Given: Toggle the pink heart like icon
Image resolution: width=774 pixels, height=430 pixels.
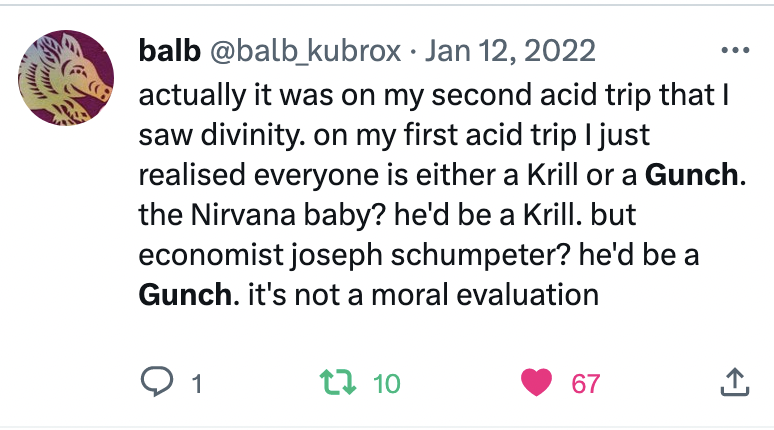Looking at the screenshot, I should 537,382.
